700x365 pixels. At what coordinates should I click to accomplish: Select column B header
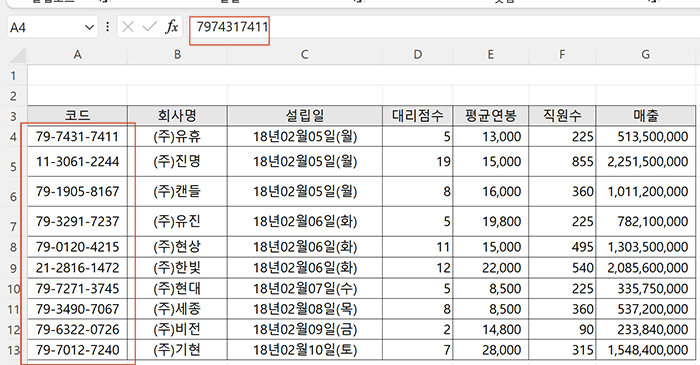coord(177,55)
